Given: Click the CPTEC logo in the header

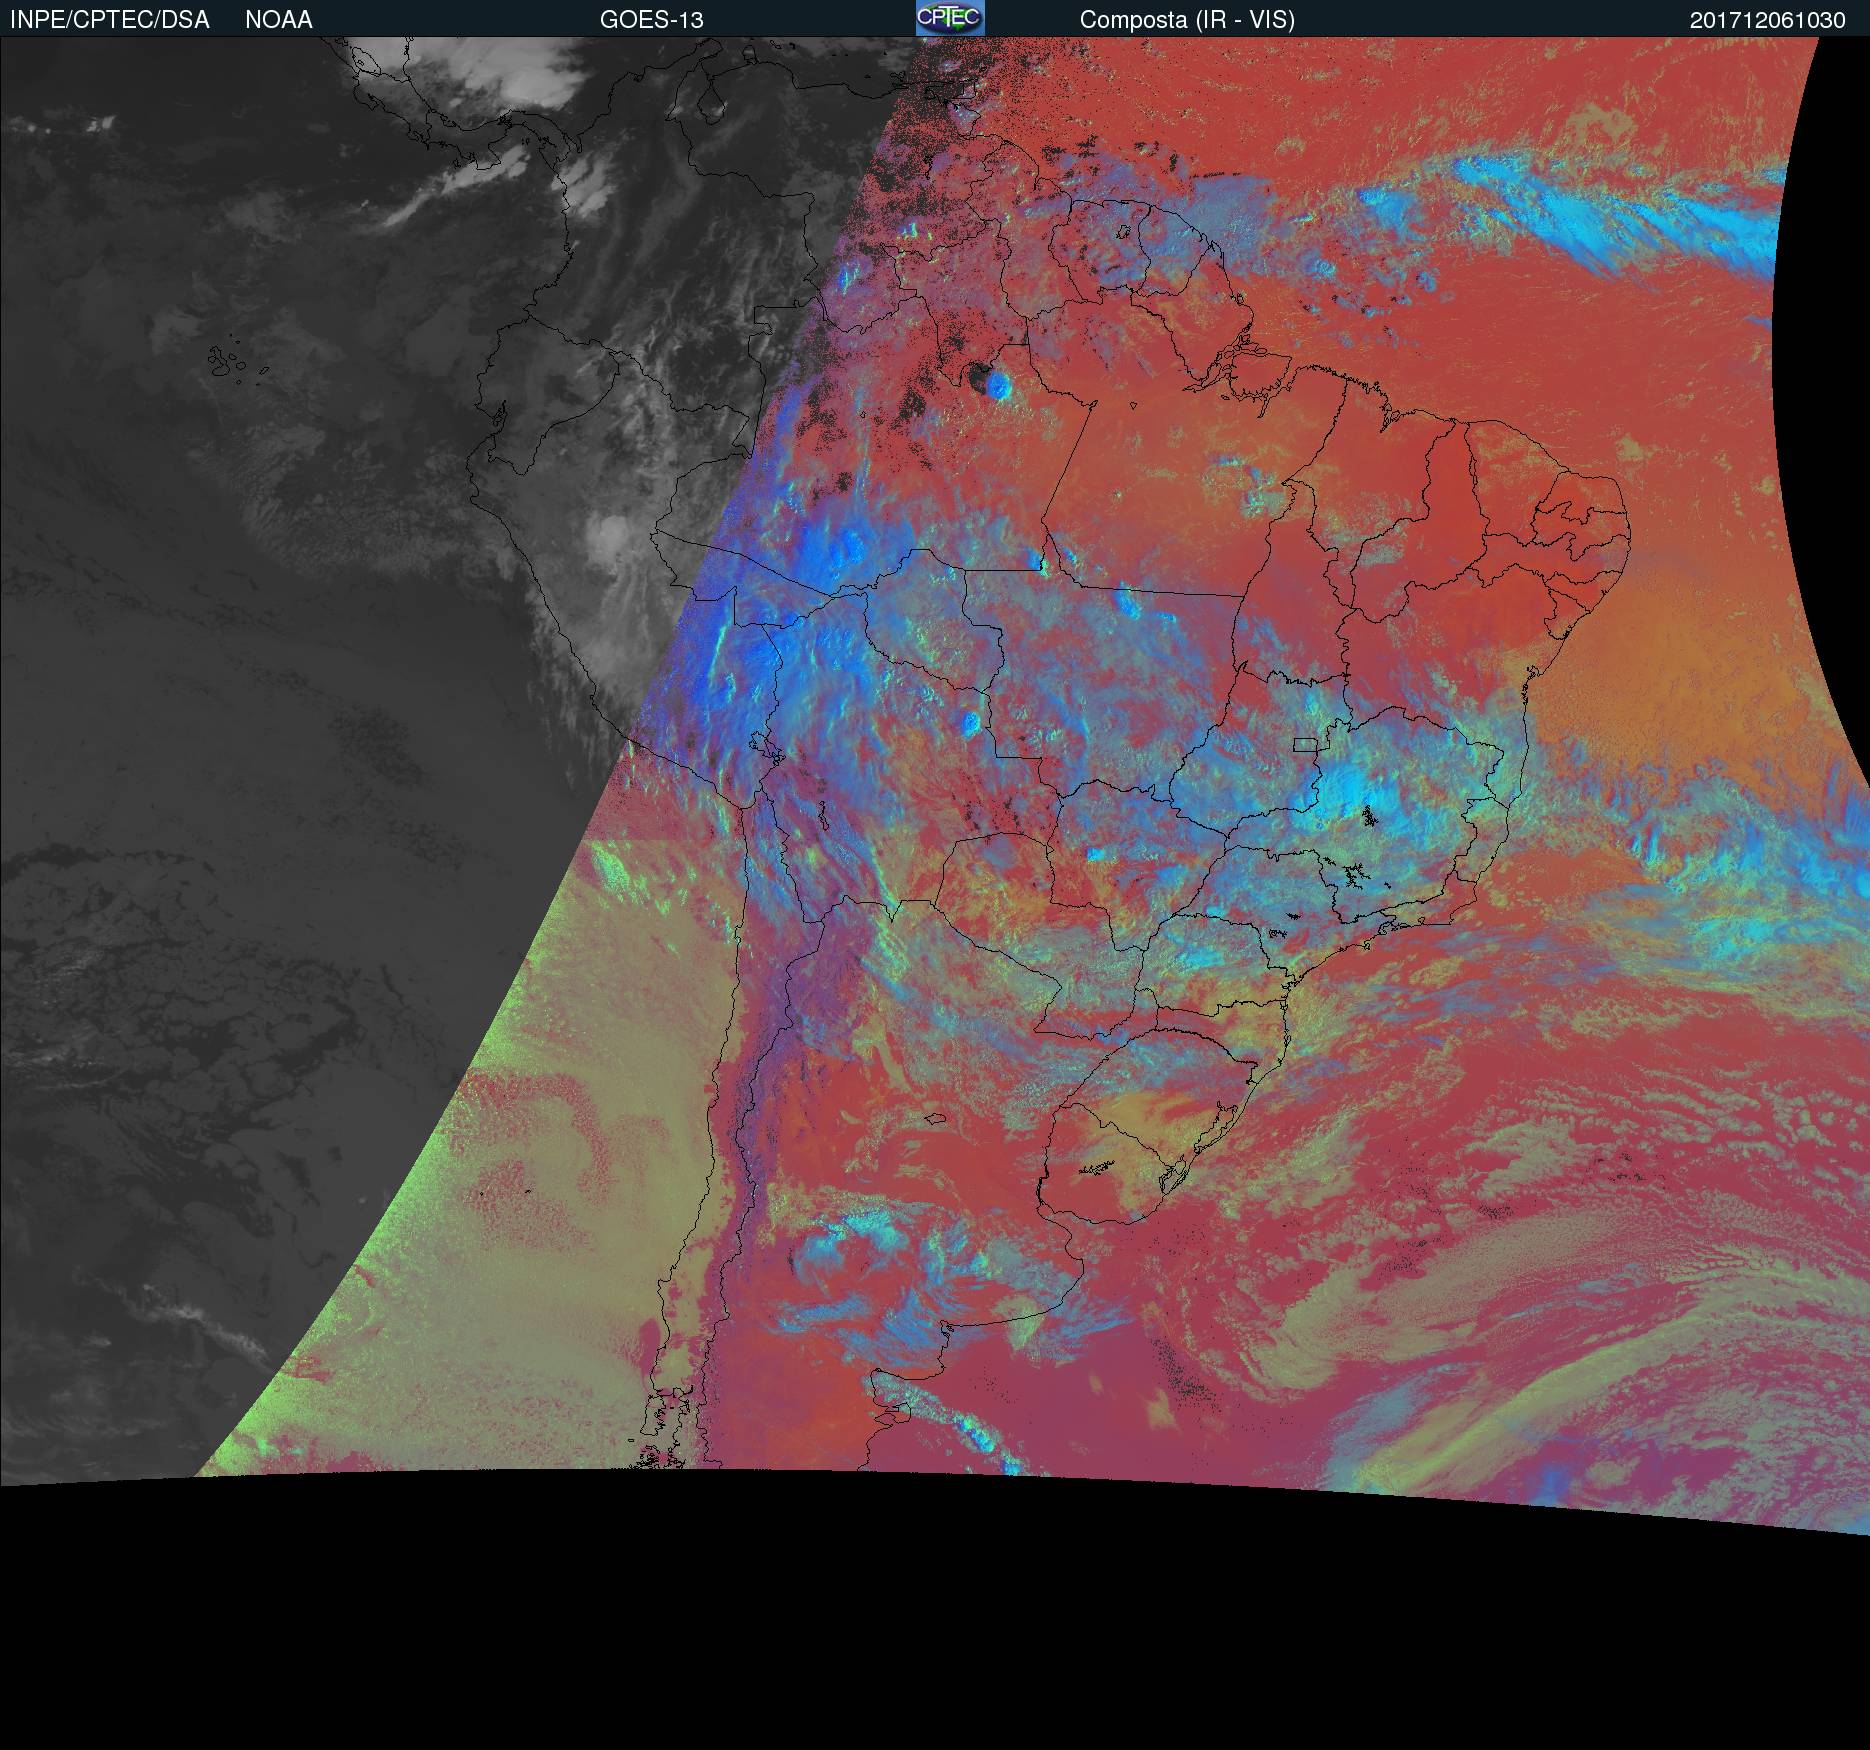Looking at the screenshot, I should click(x=950, y=18).
